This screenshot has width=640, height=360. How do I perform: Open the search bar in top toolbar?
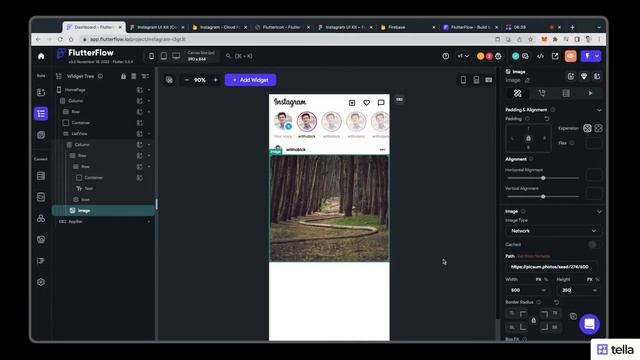point(240,56)
